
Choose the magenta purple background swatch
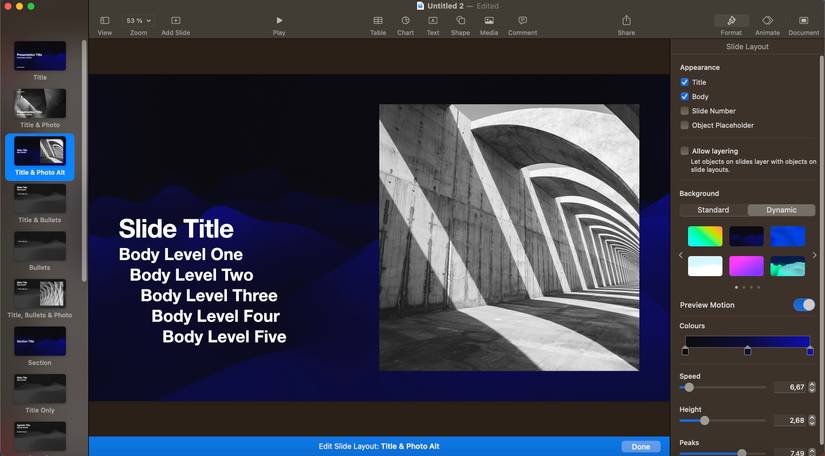(x=746, y=266)
